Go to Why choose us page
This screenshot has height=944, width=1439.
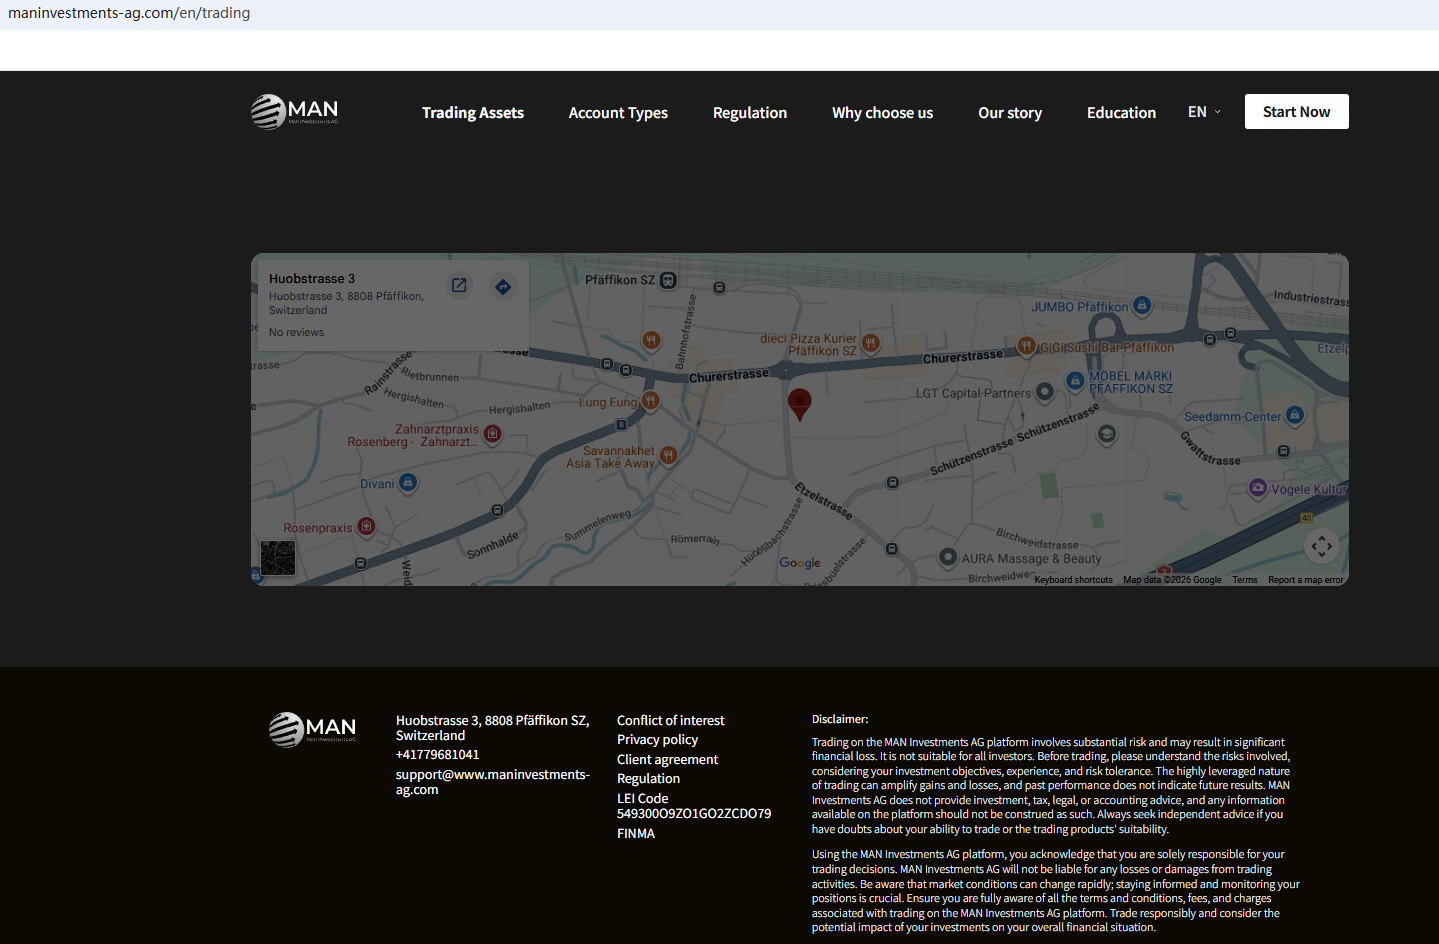coord(882,113)
